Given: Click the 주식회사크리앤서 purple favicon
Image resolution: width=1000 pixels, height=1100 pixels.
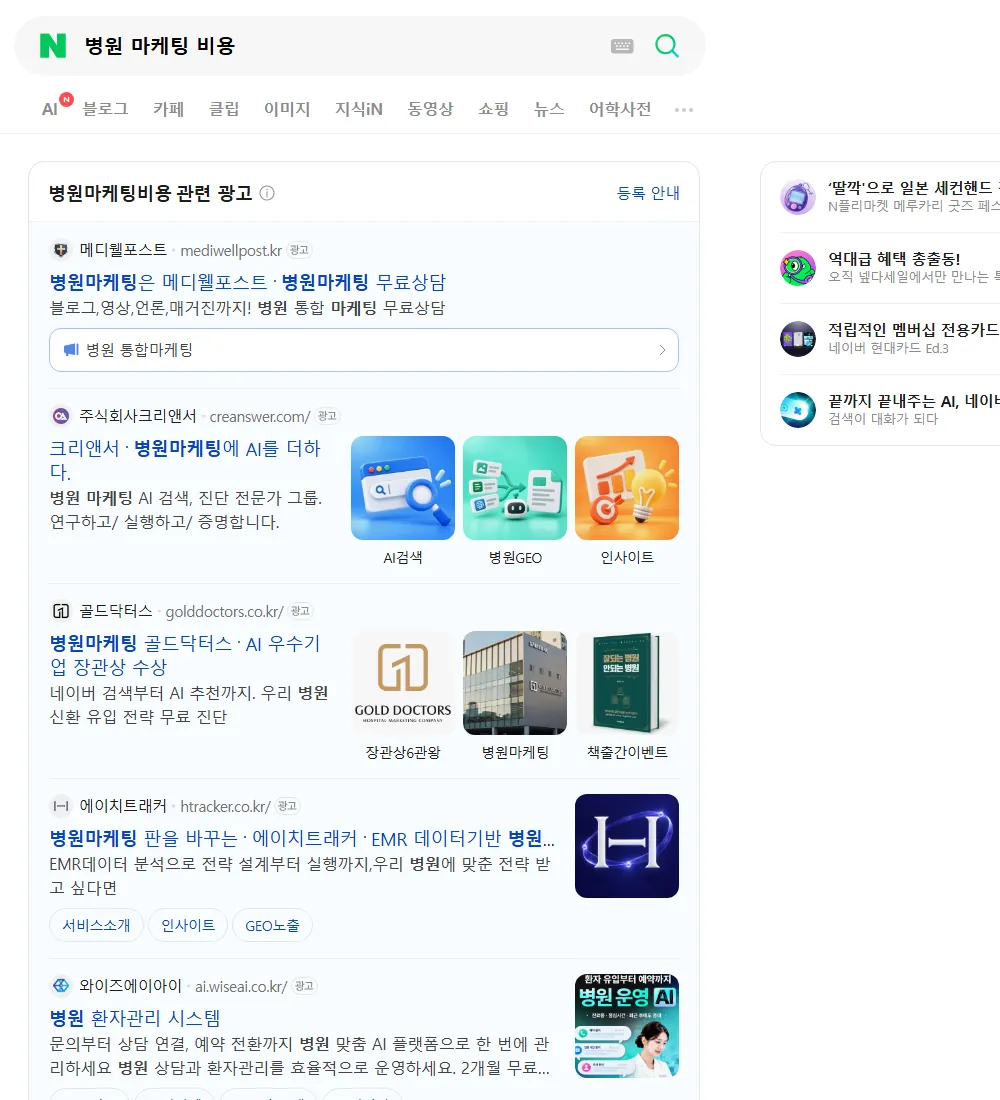Looking at the screenshot, I should click(x=61, y=416).
